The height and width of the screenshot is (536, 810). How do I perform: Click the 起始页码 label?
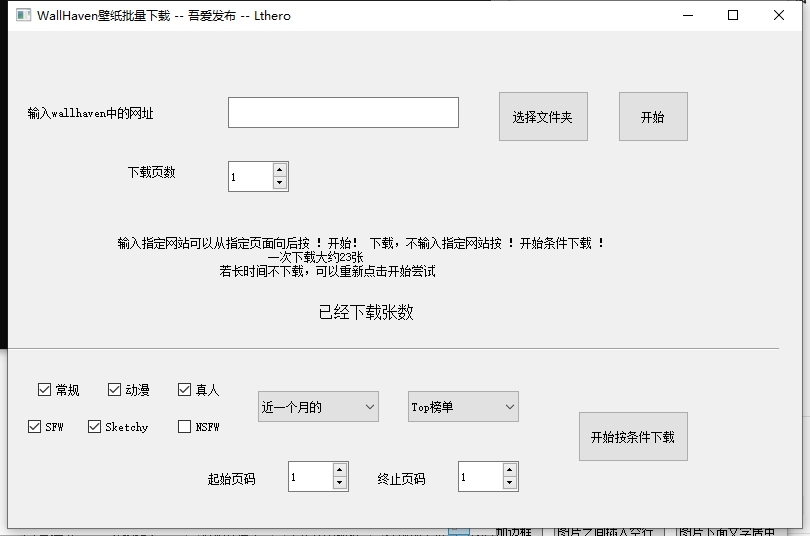tap(231, 479)
